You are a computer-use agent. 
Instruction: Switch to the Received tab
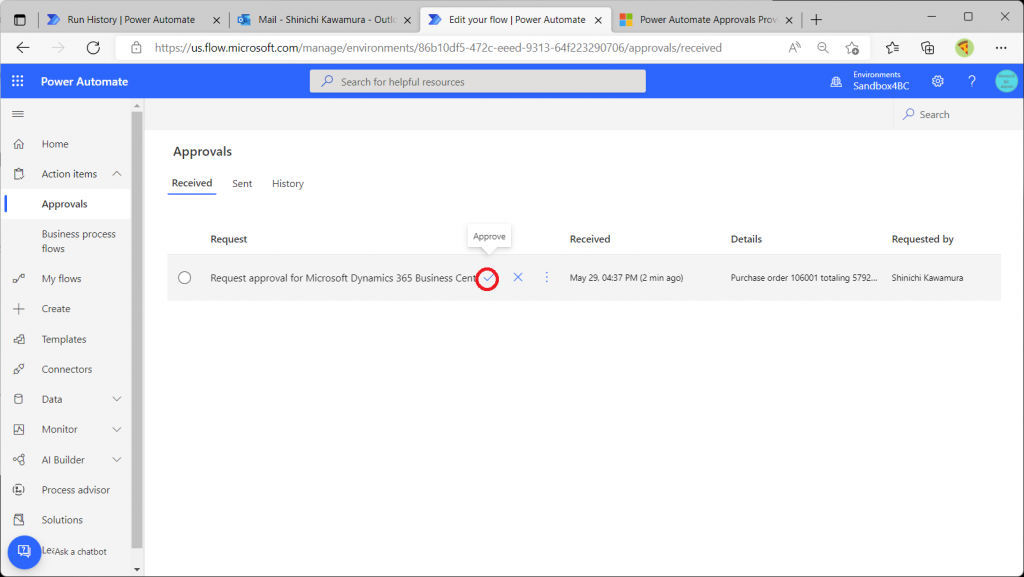[x=192, y=183]
